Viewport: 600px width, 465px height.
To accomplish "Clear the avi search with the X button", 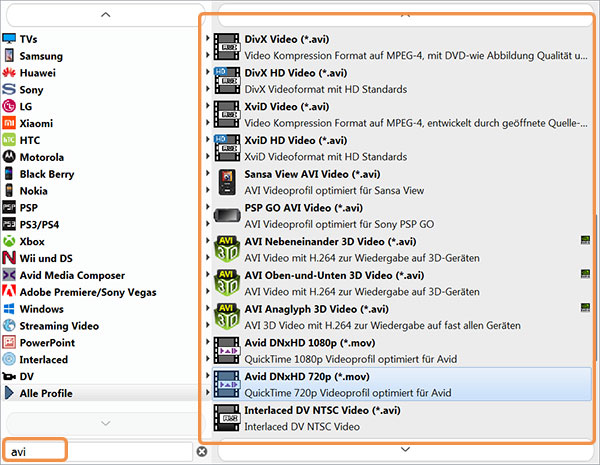I will point(202,452).
